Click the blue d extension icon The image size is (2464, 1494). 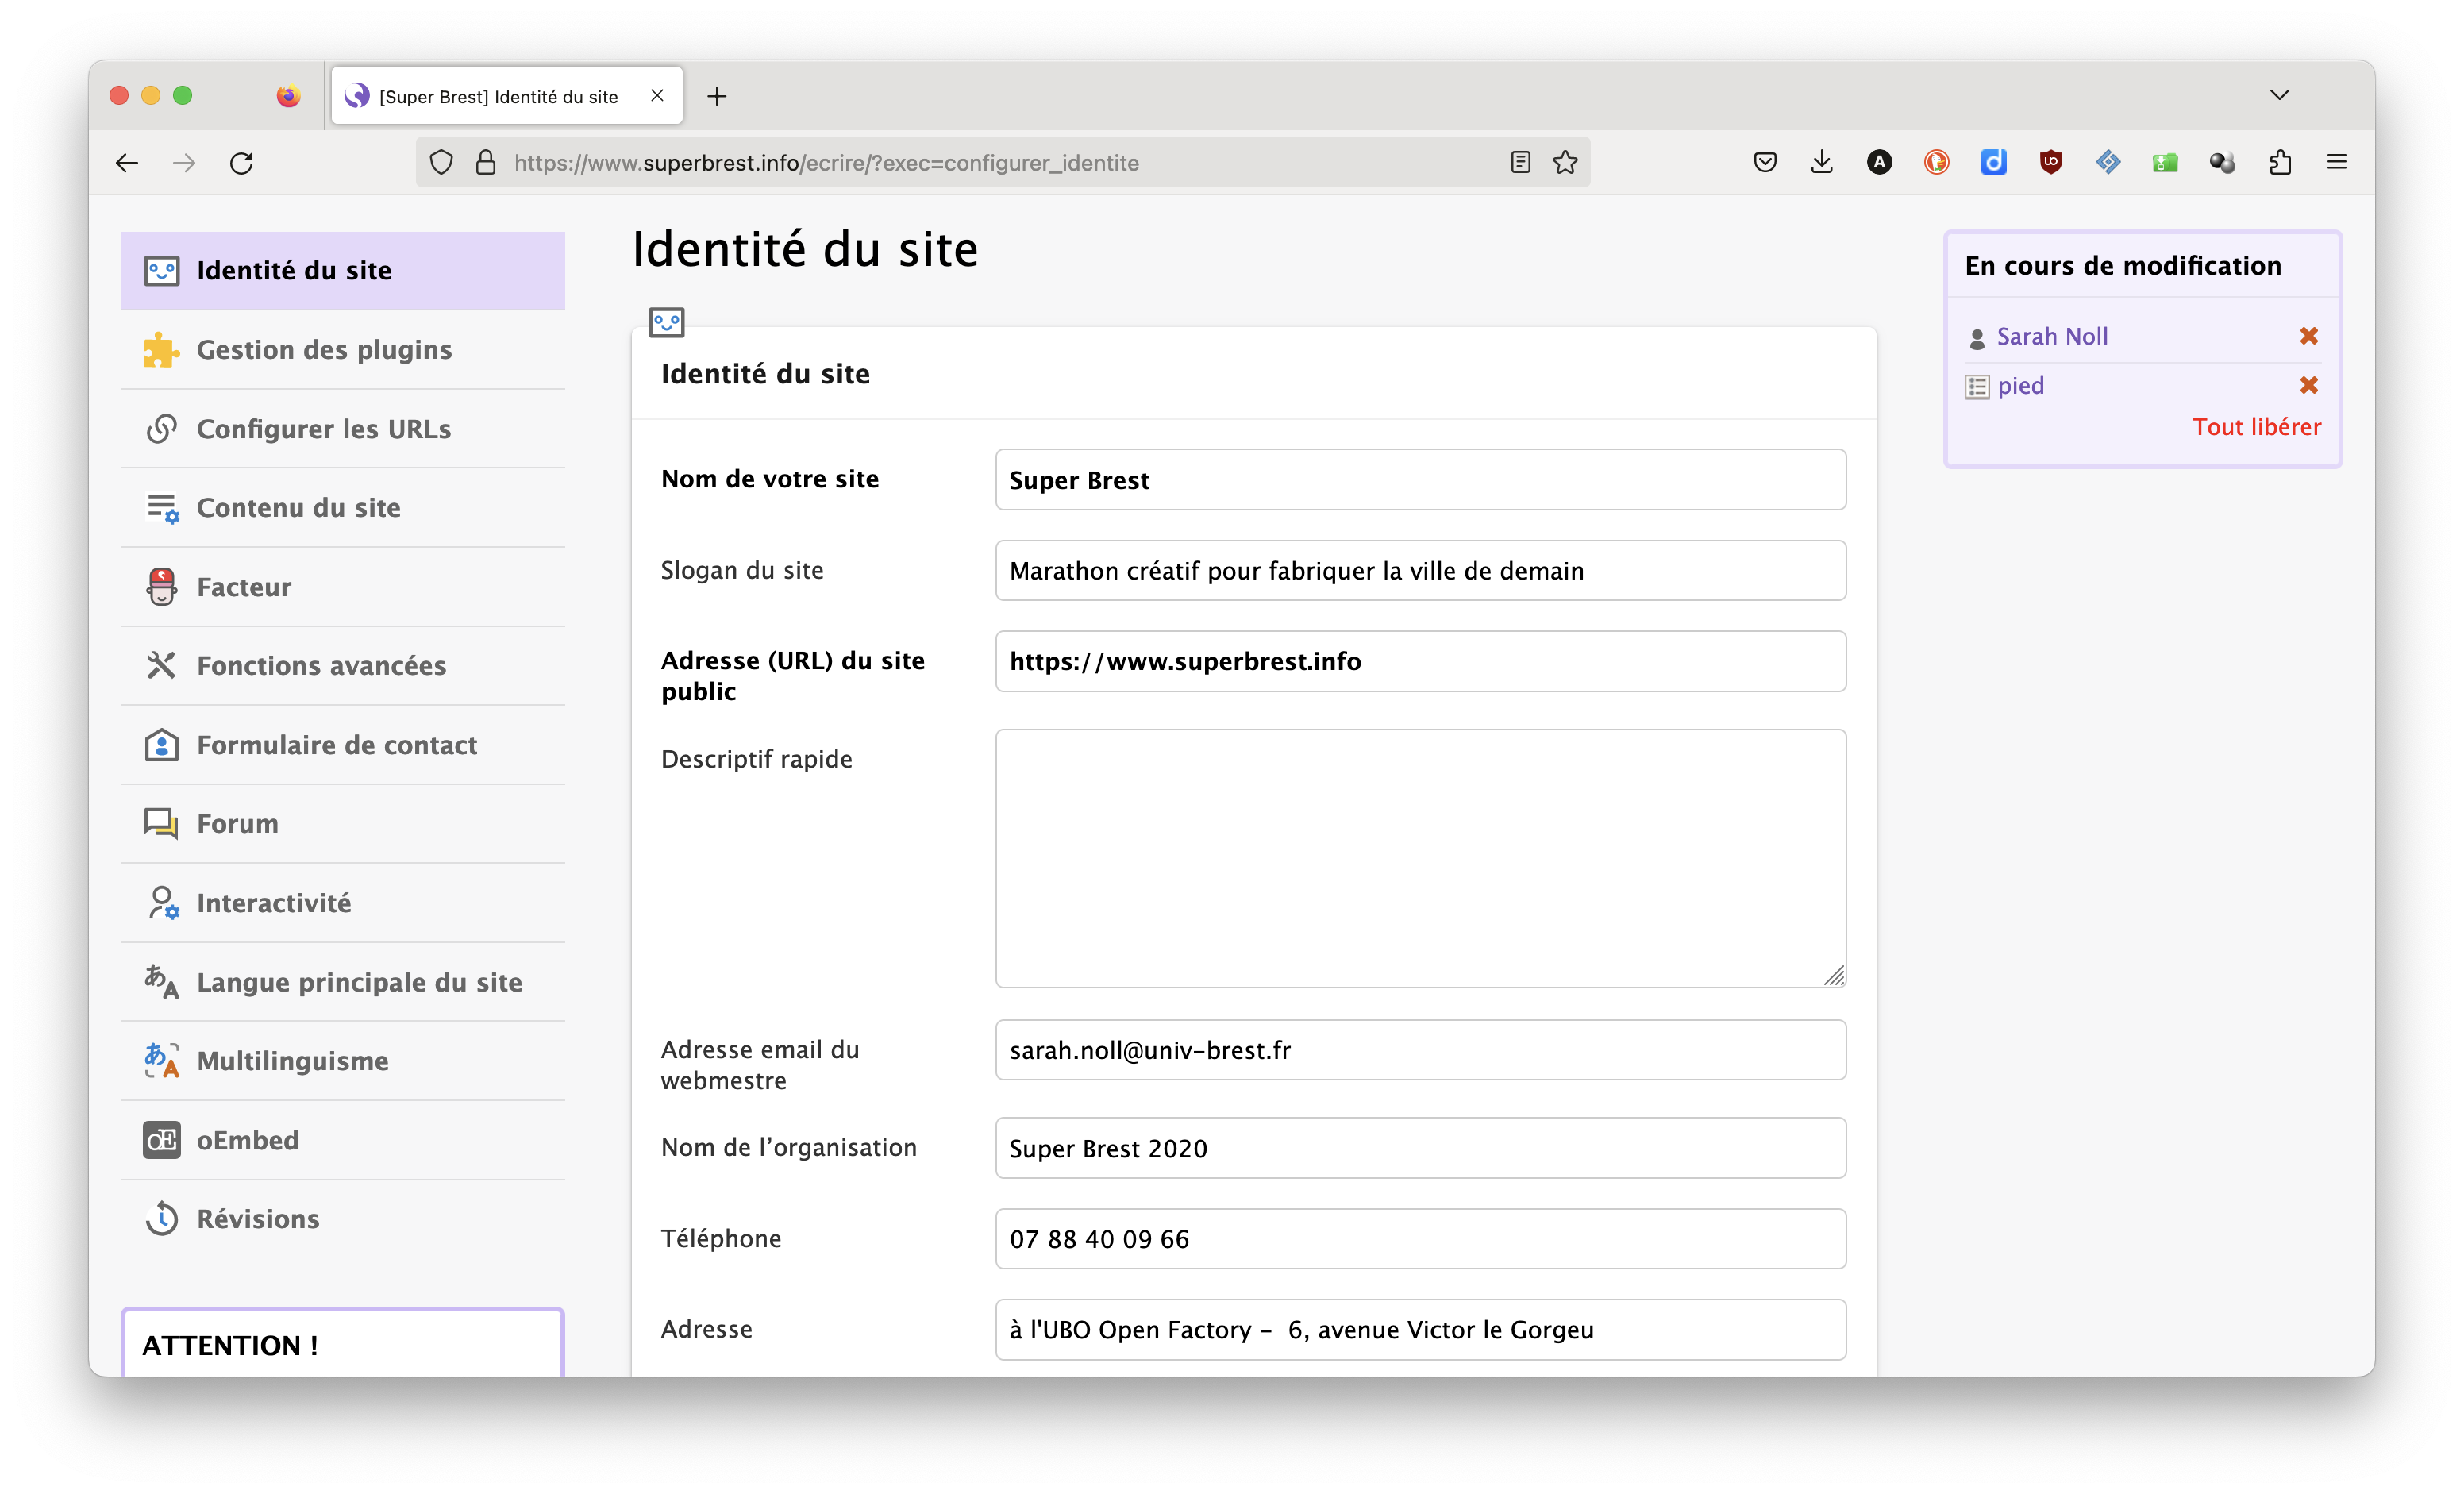pos(1993,162)
